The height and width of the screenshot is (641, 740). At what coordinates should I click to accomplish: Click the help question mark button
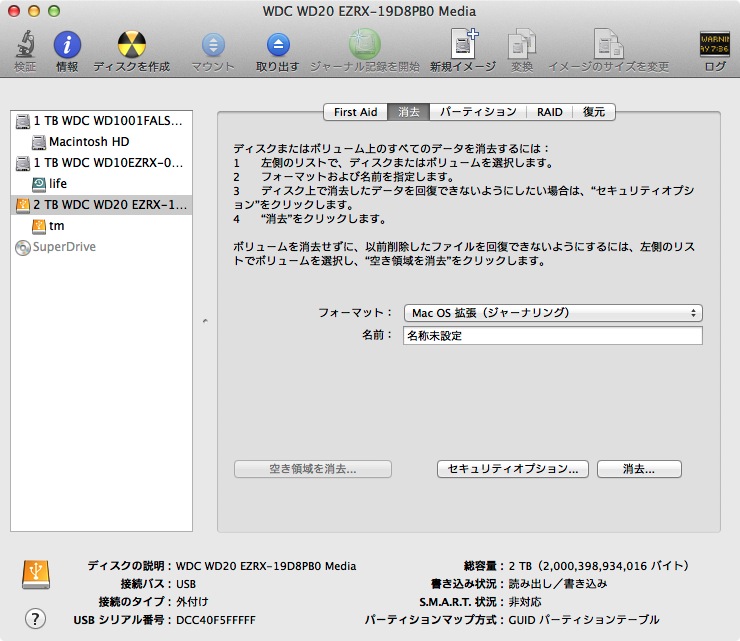(x=36, y=619)
